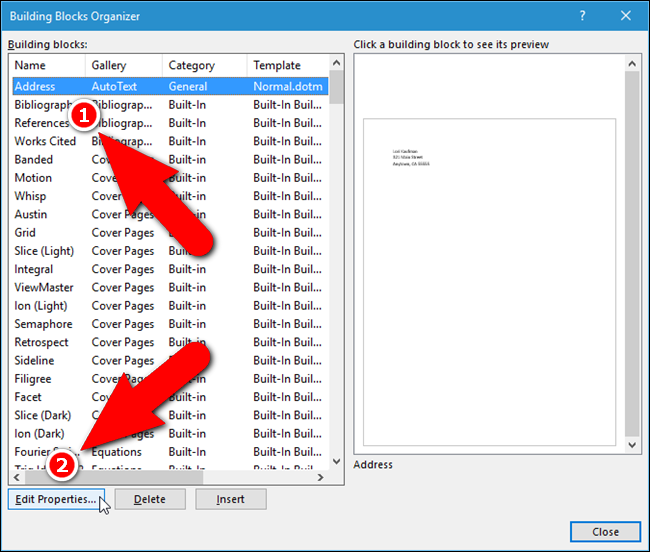Select the Address AutoText entry
This screenshot has height=552, width=650.
pyautogui.click(x=170, y=86)
